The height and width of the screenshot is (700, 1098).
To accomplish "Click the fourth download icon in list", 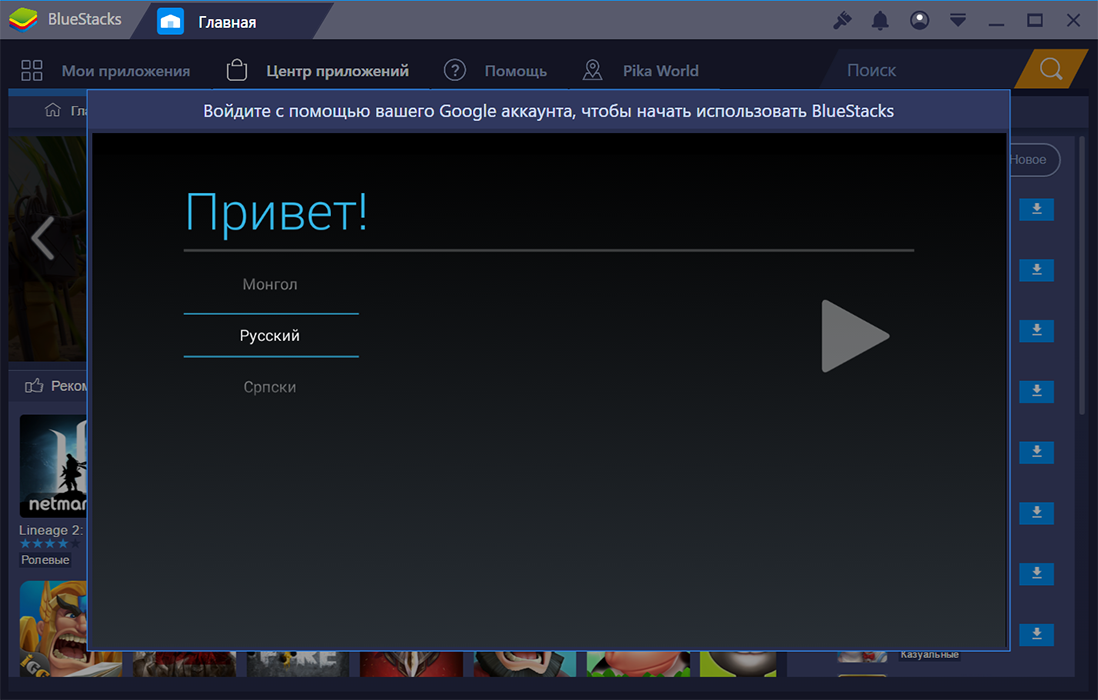I will coord(1036,391).
